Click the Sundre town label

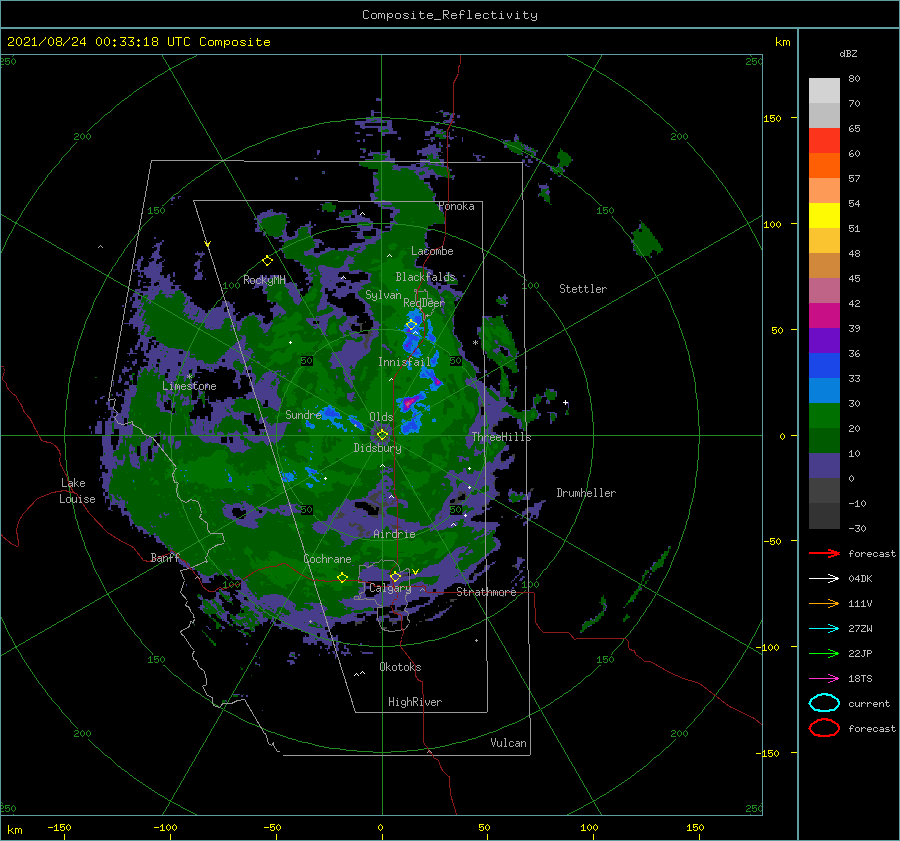(x=303, y=415)
